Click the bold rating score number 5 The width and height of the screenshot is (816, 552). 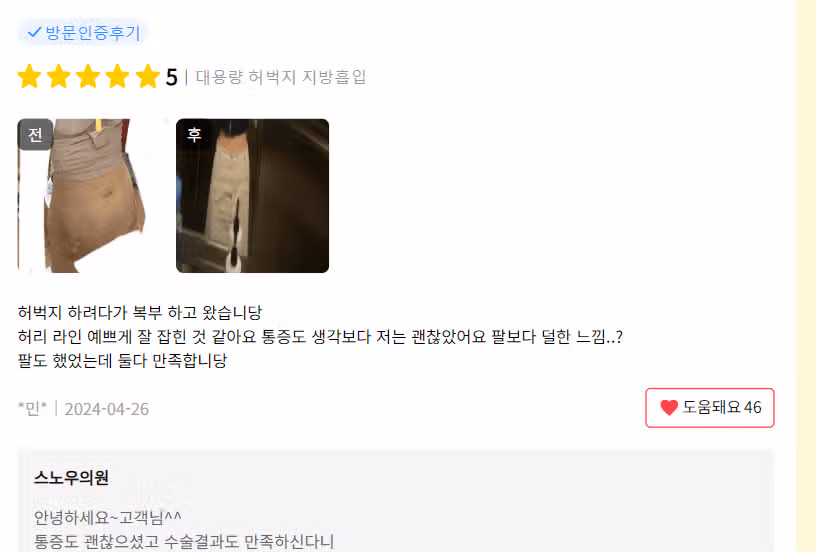coord(172,78)
